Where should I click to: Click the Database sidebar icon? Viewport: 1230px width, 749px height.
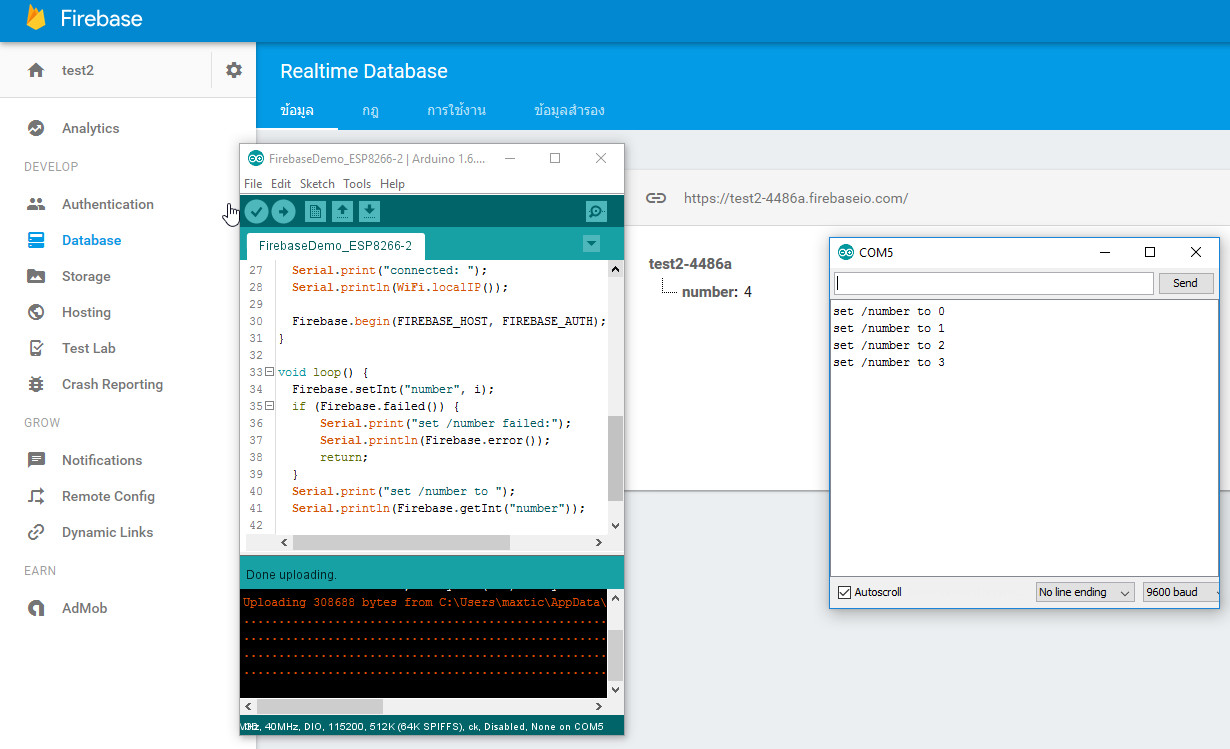[36, 240]
